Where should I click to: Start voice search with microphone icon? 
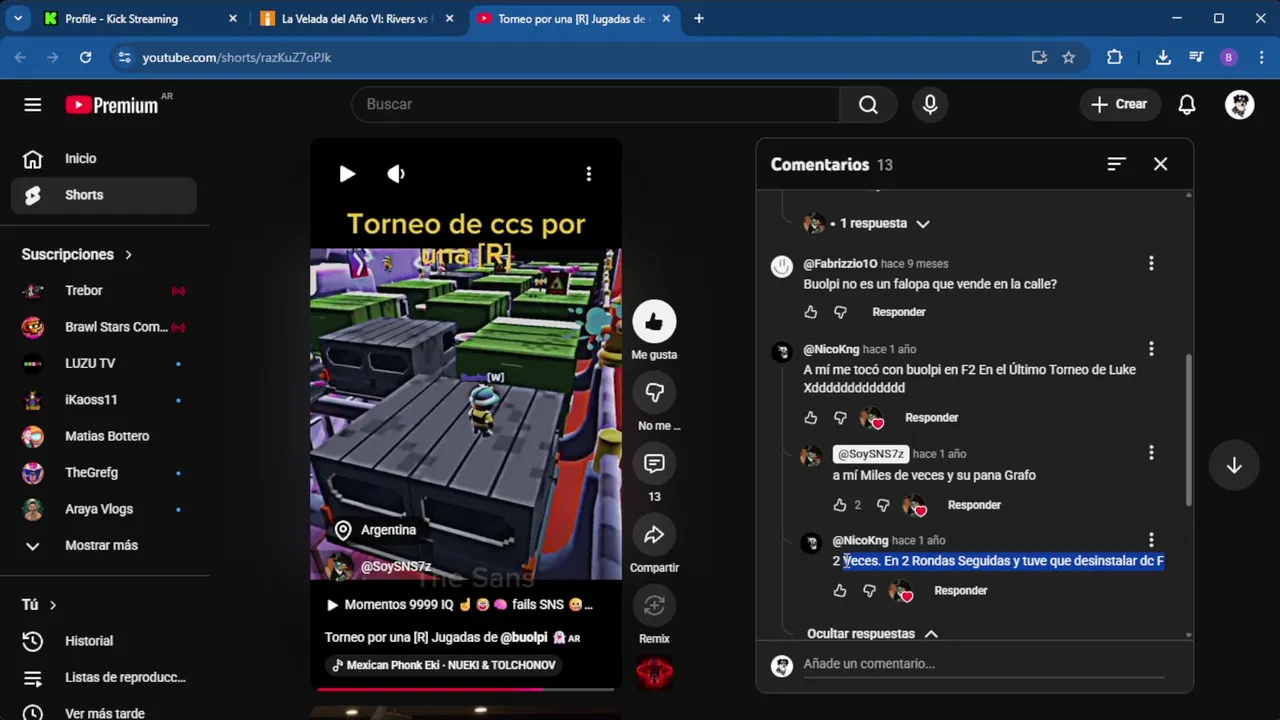[930, 104]
